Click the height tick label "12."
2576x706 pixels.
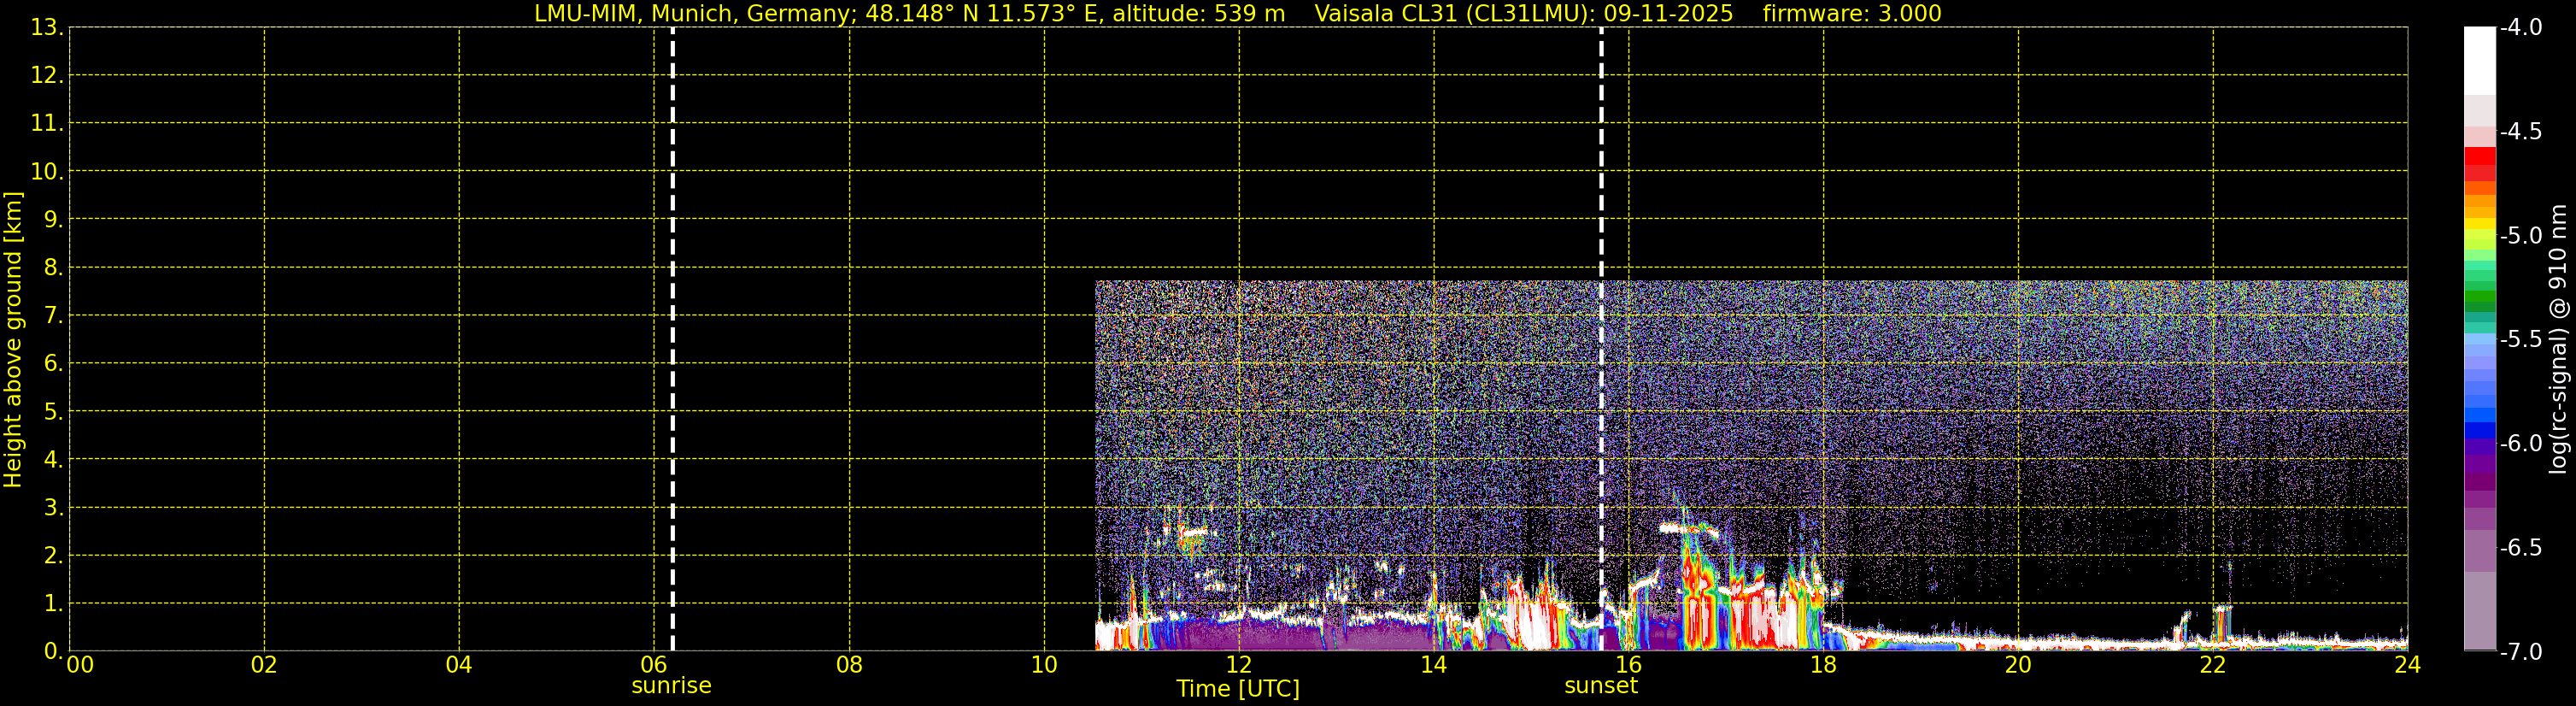[46, 76]
